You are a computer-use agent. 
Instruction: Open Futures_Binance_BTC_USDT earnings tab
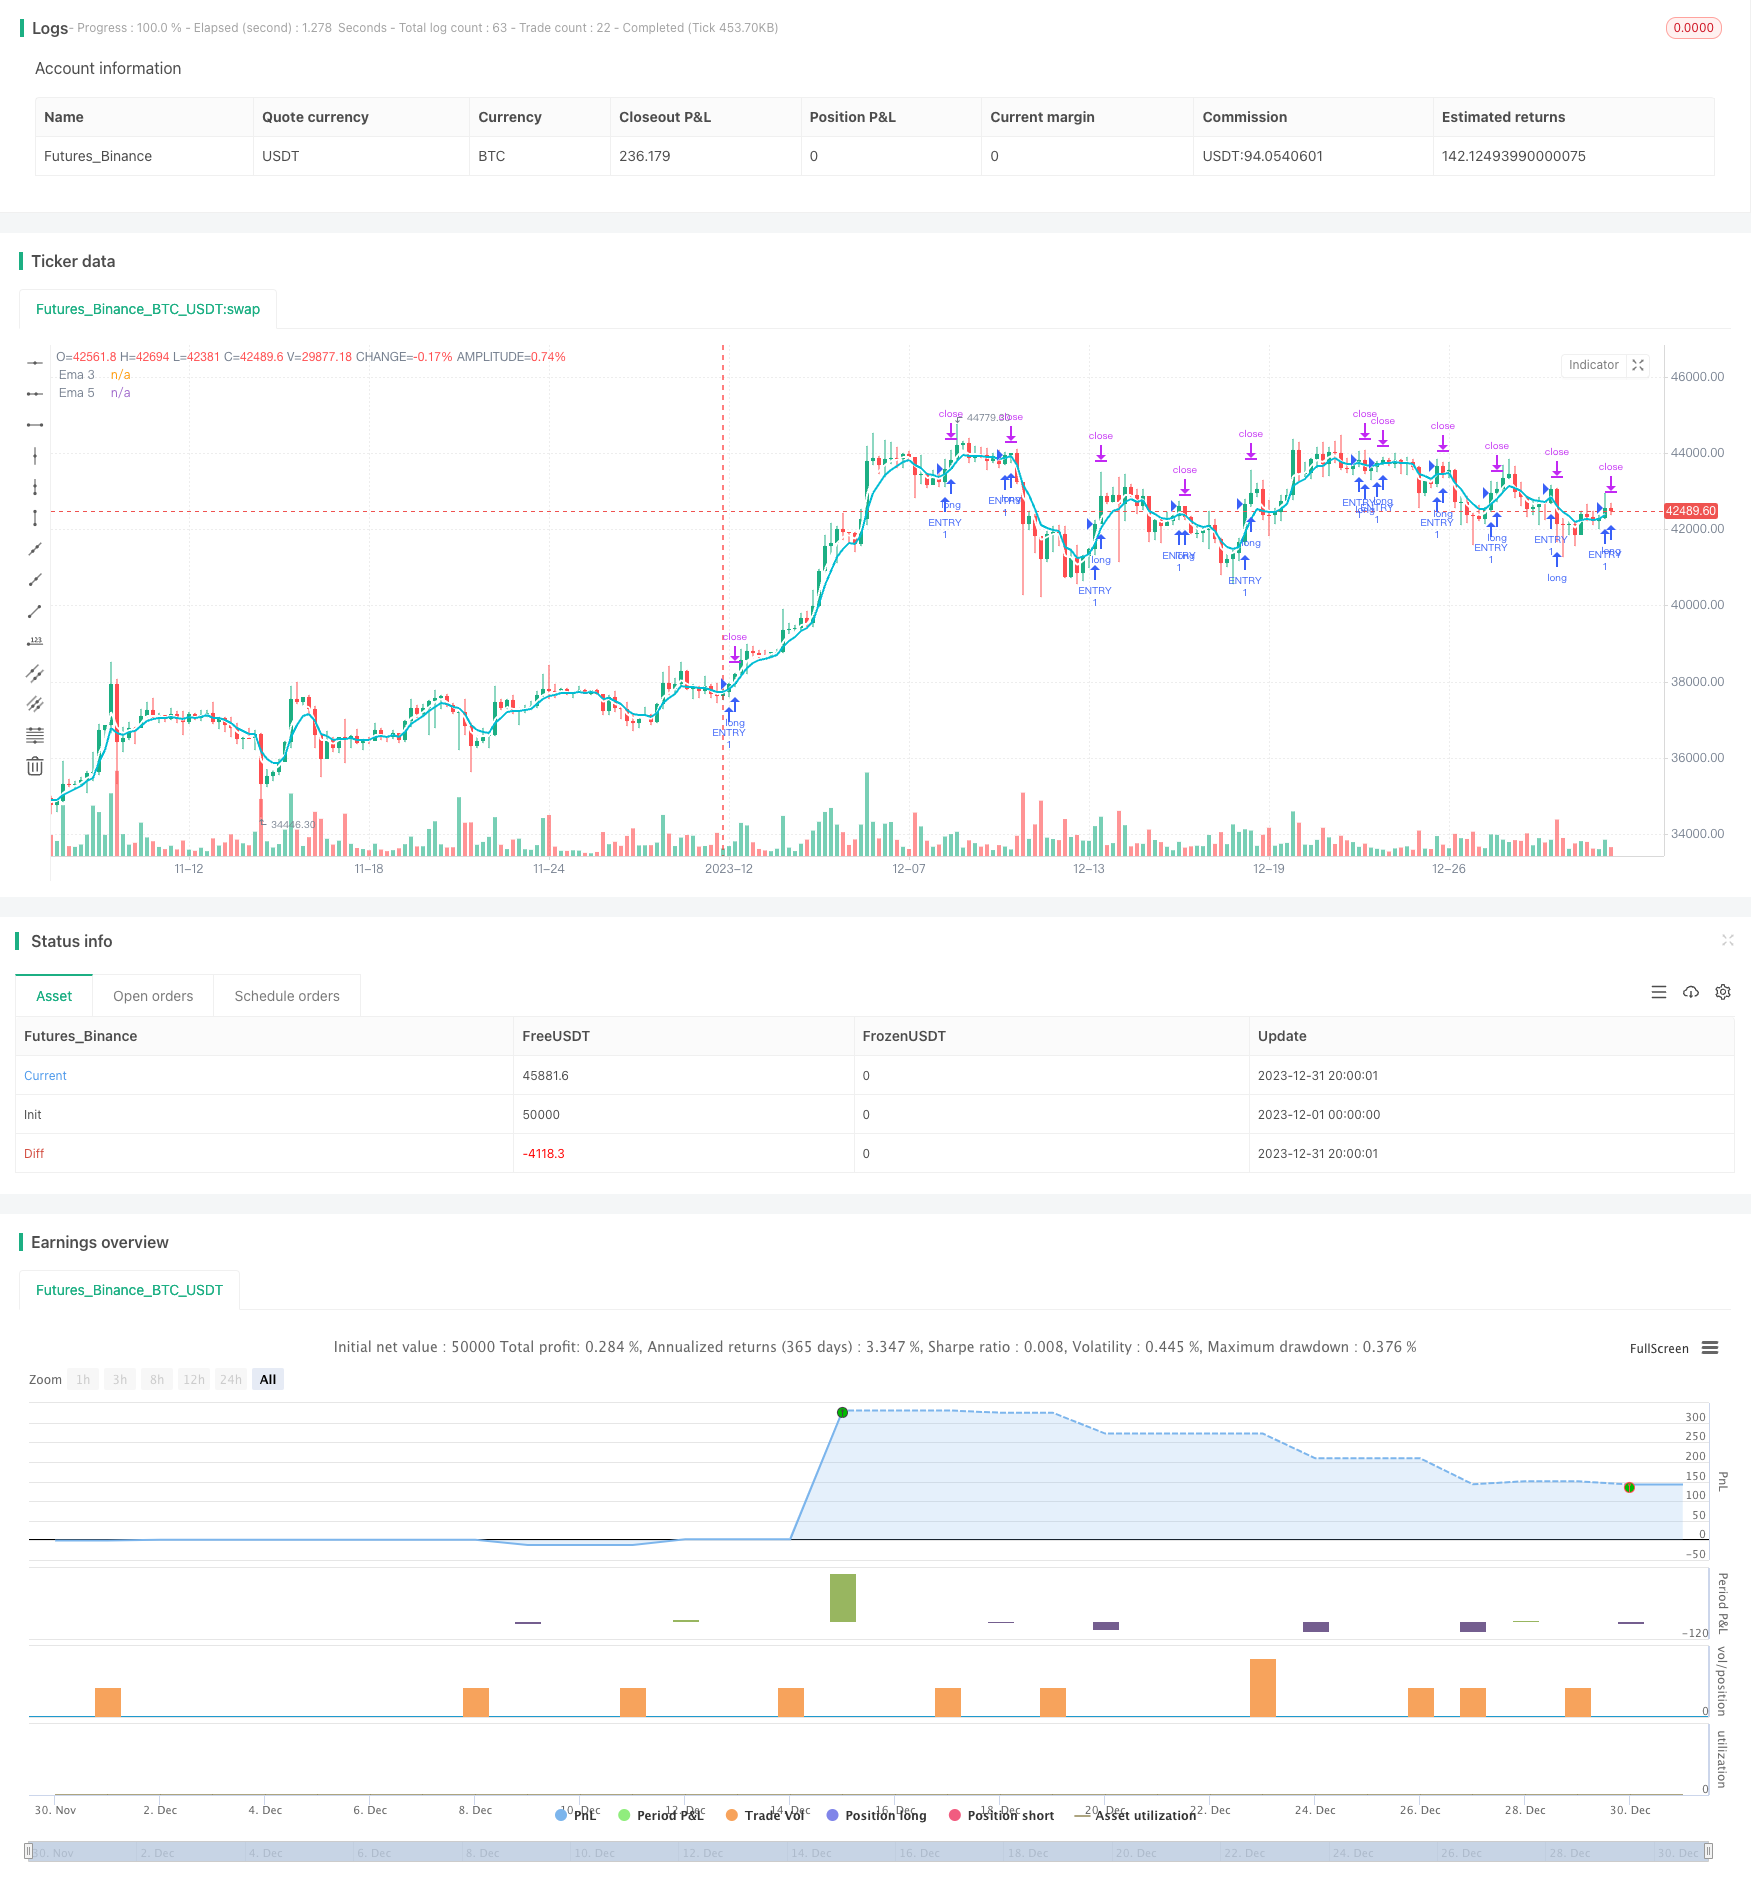coord(129,1290)
